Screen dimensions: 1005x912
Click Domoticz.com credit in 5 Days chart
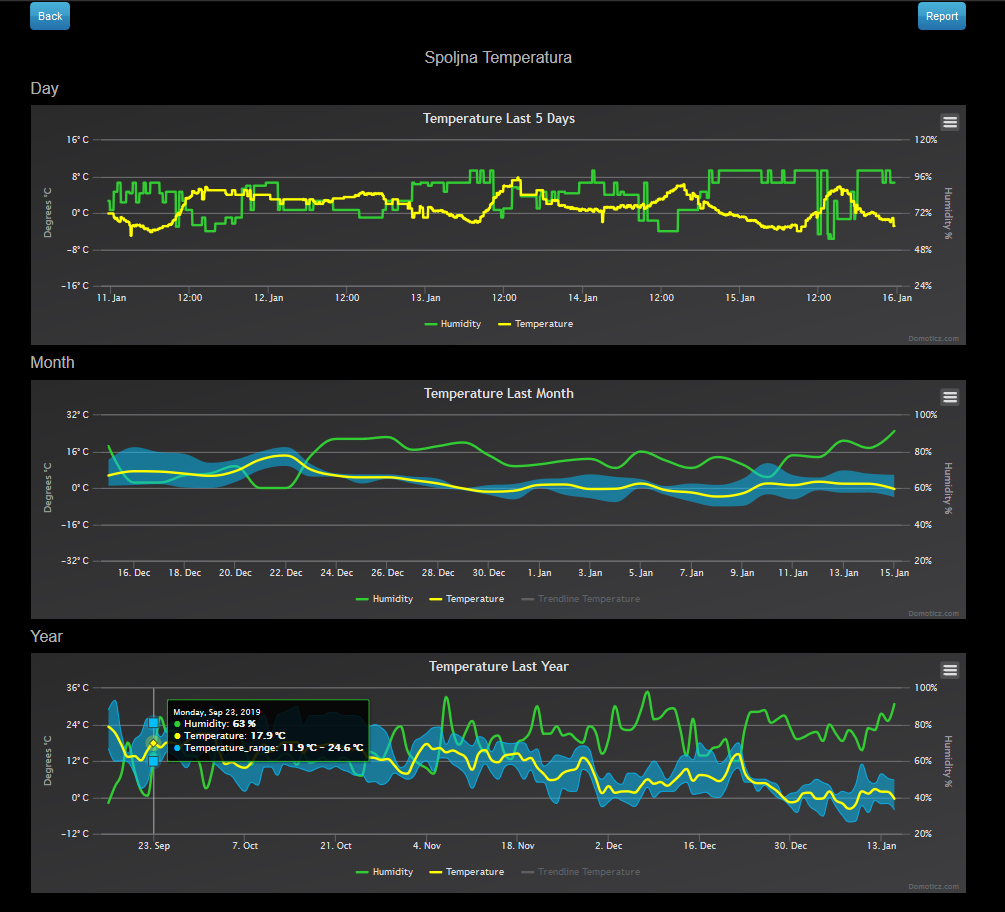[x=934, y=339]
